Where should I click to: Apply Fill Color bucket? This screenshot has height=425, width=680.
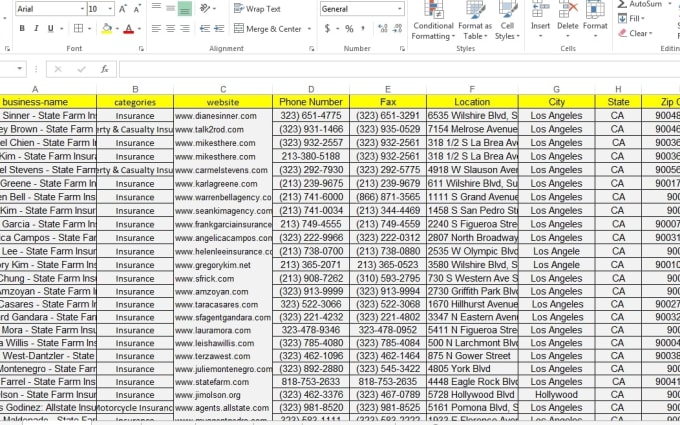click(x=107, y=29)
